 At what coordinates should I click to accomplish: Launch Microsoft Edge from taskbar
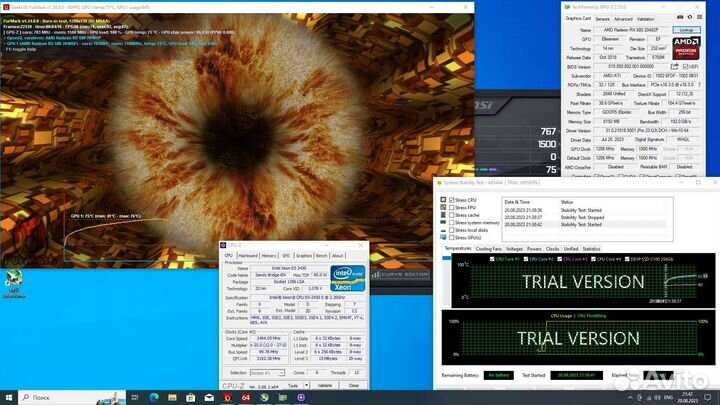click(154, 398)
